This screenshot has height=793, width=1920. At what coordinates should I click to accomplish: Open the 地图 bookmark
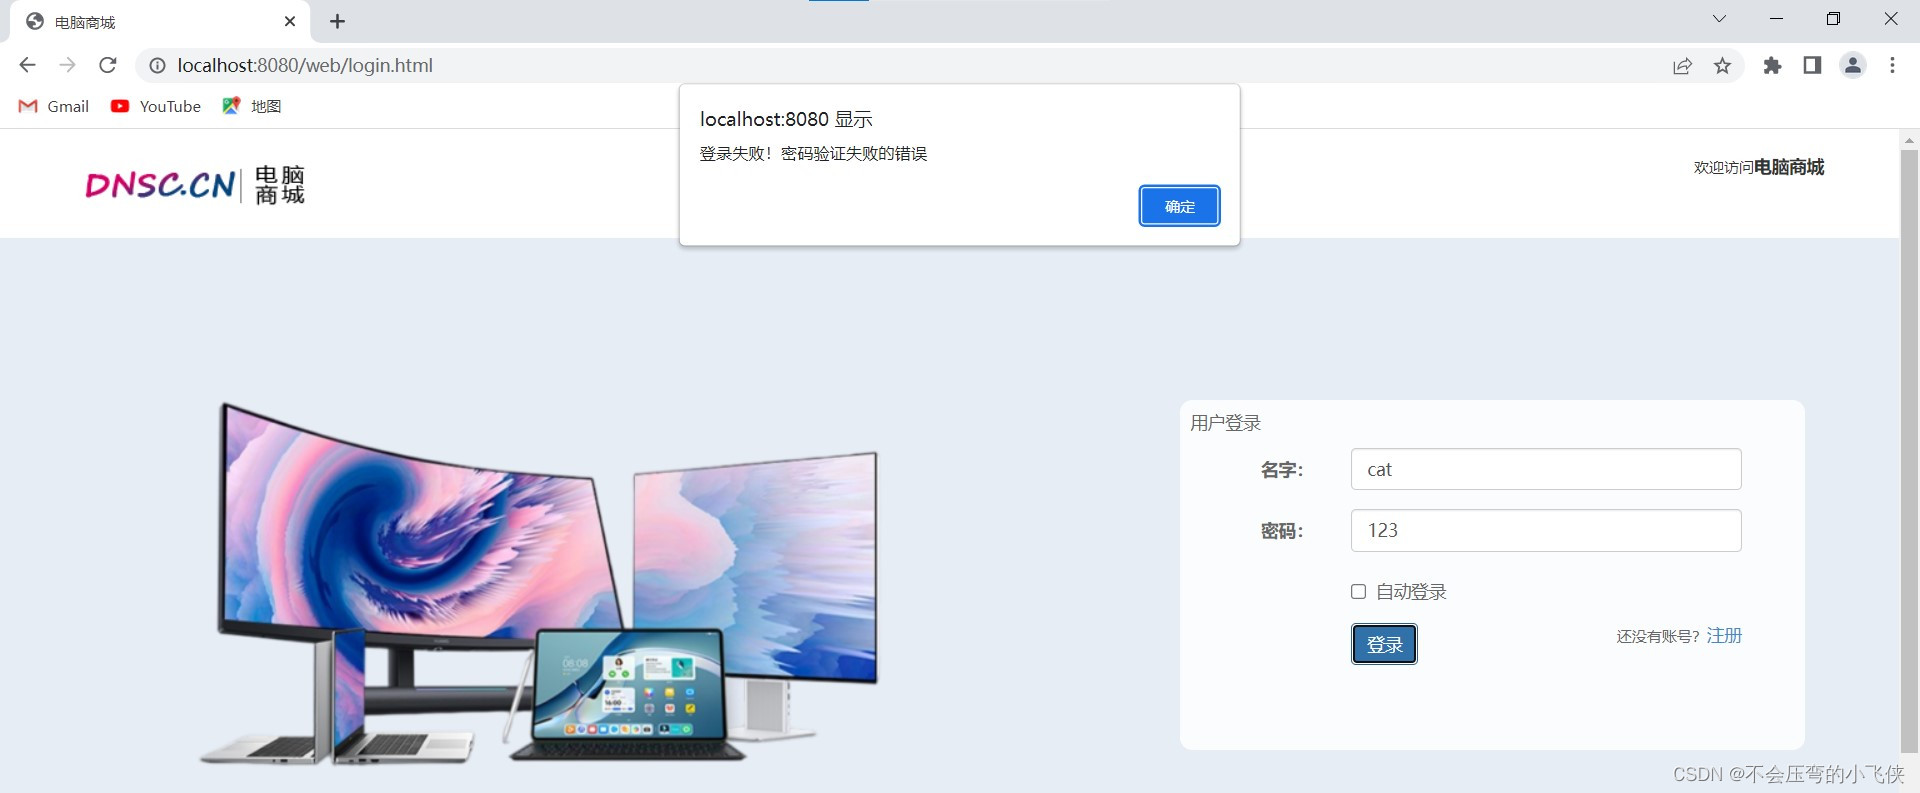[x=252, y=106]
